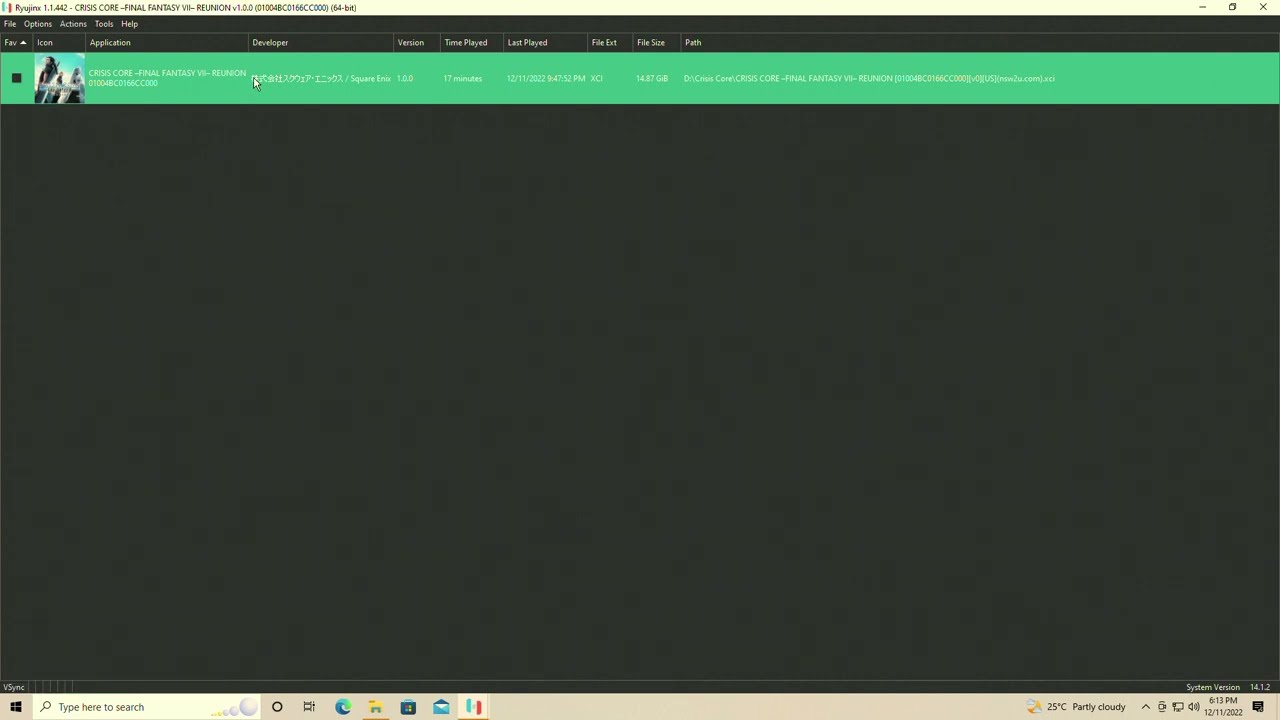Restore down the Ryujinx window
This screenshot has width=1280, height=720.
point(1233,7)
